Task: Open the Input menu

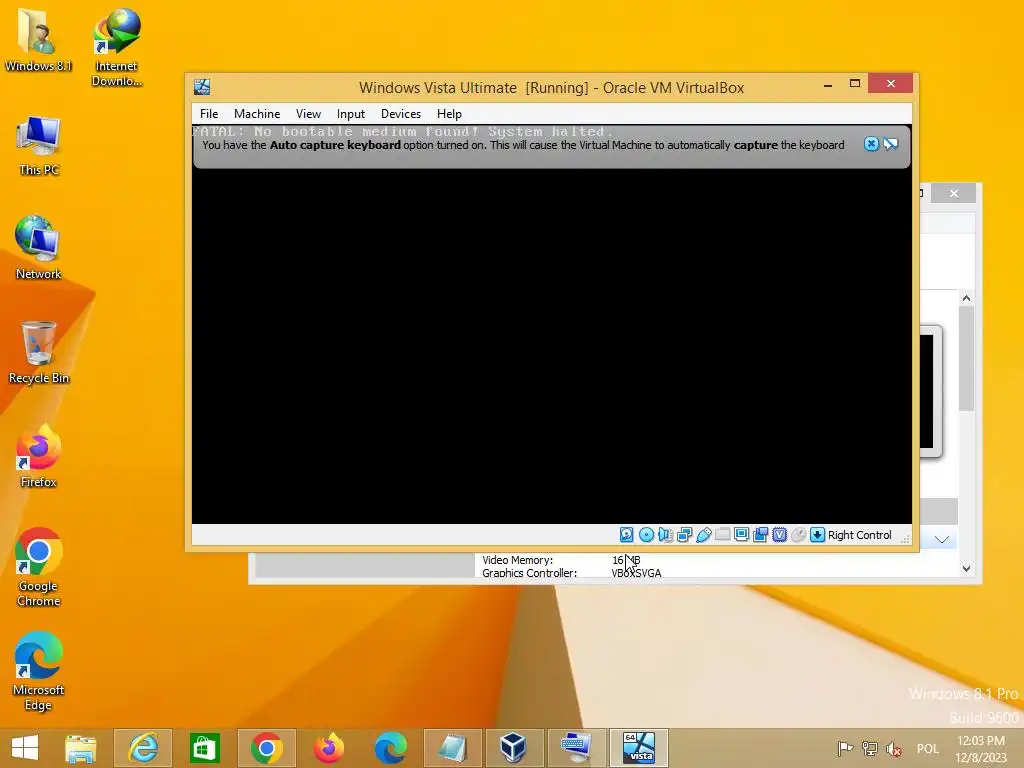Action: (x=351, y=114)
